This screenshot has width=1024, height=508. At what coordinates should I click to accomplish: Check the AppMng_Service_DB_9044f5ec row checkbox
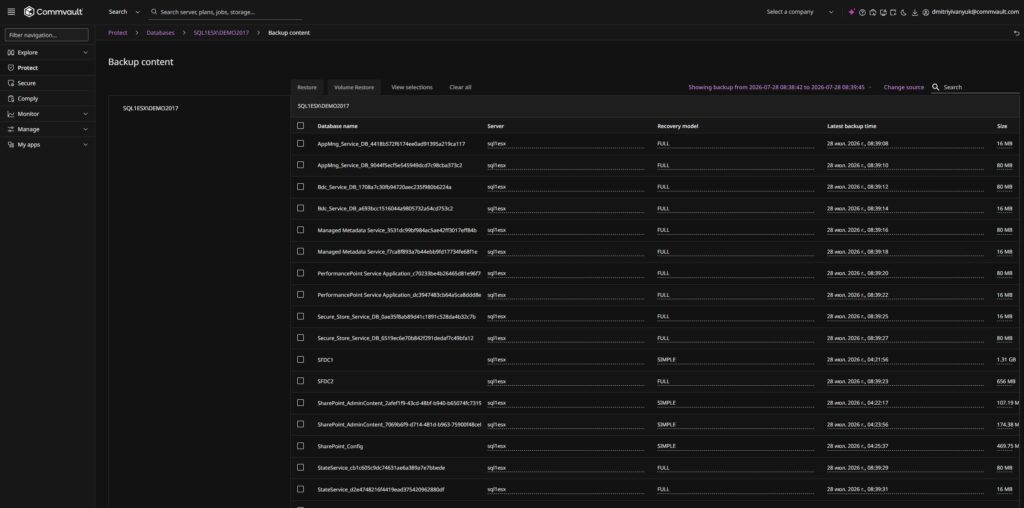(300, 165)
